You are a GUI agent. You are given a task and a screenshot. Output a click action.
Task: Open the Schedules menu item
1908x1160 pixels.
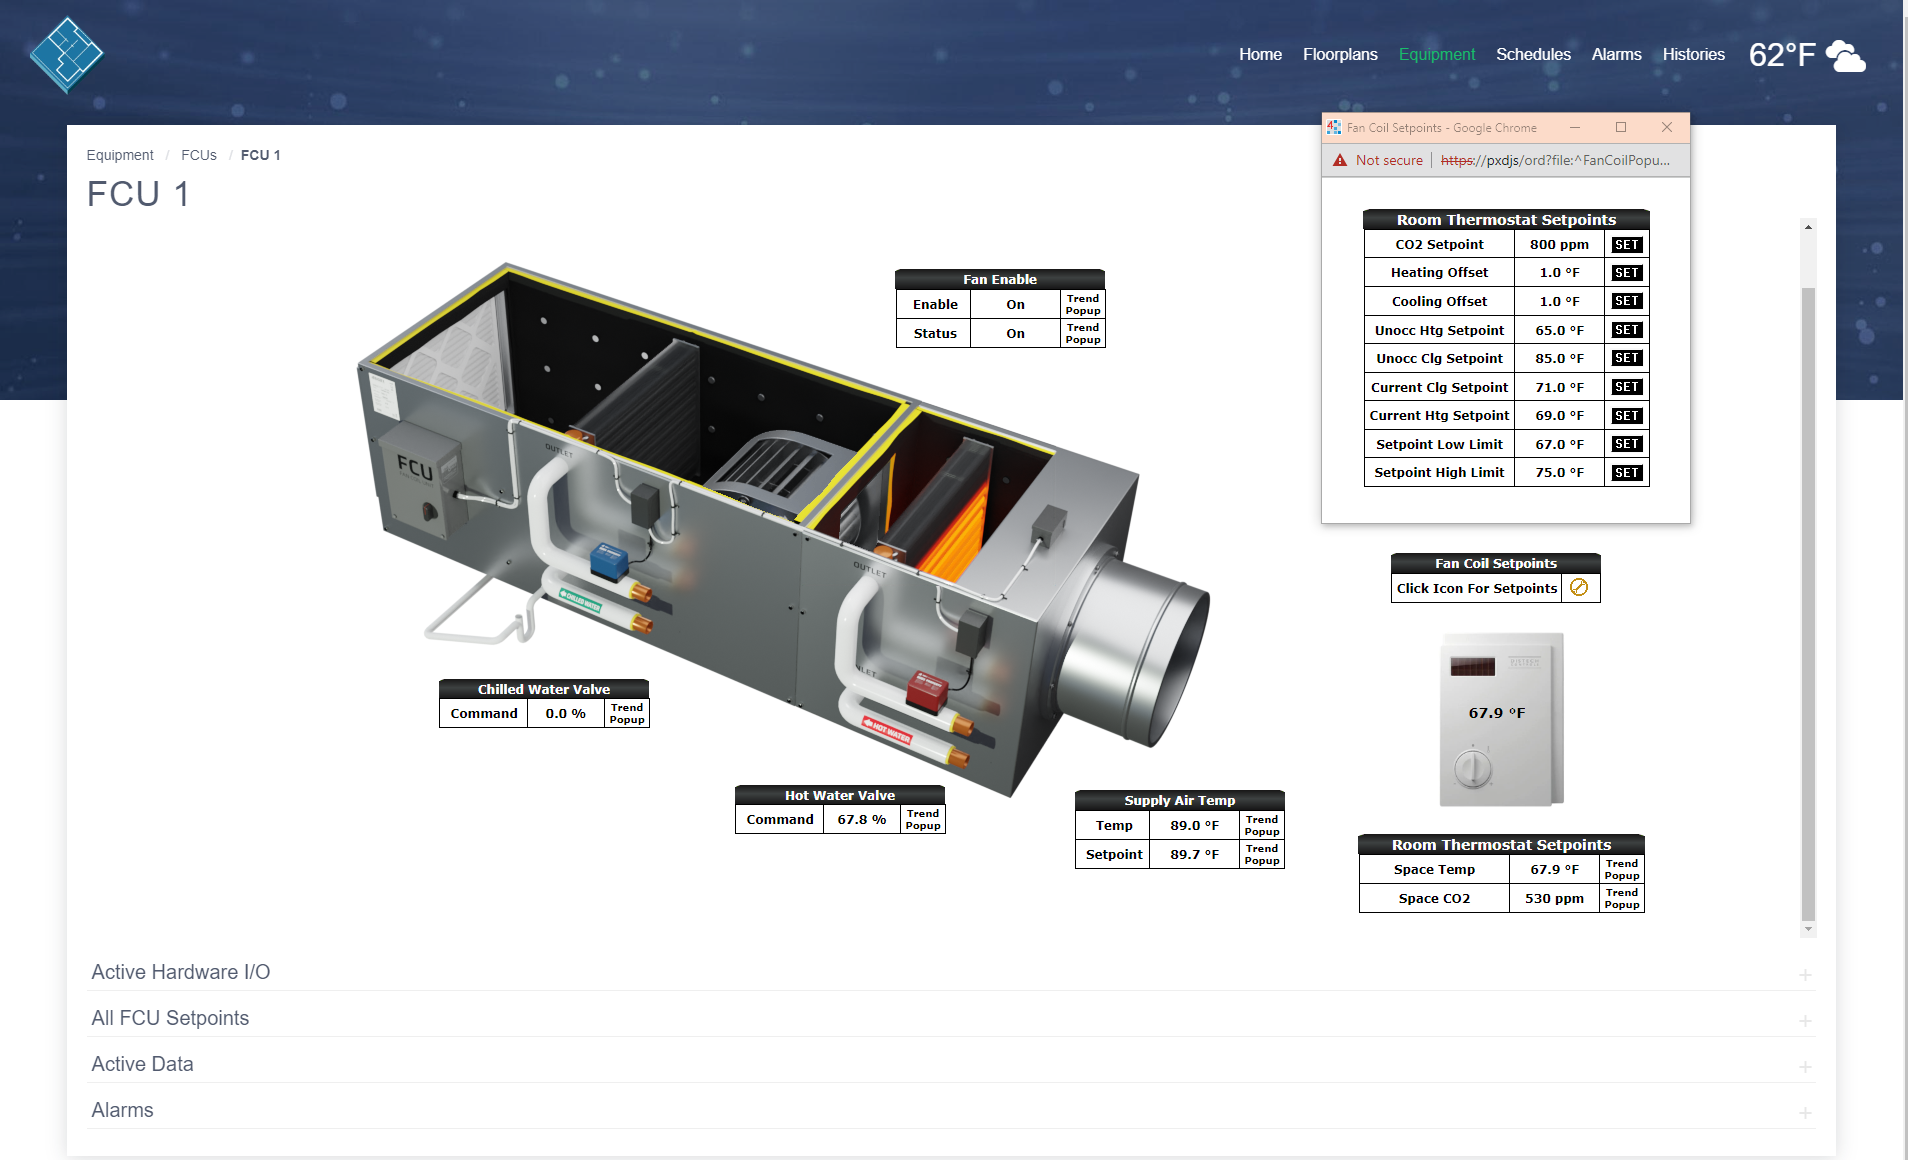[x=1532, y=55]
